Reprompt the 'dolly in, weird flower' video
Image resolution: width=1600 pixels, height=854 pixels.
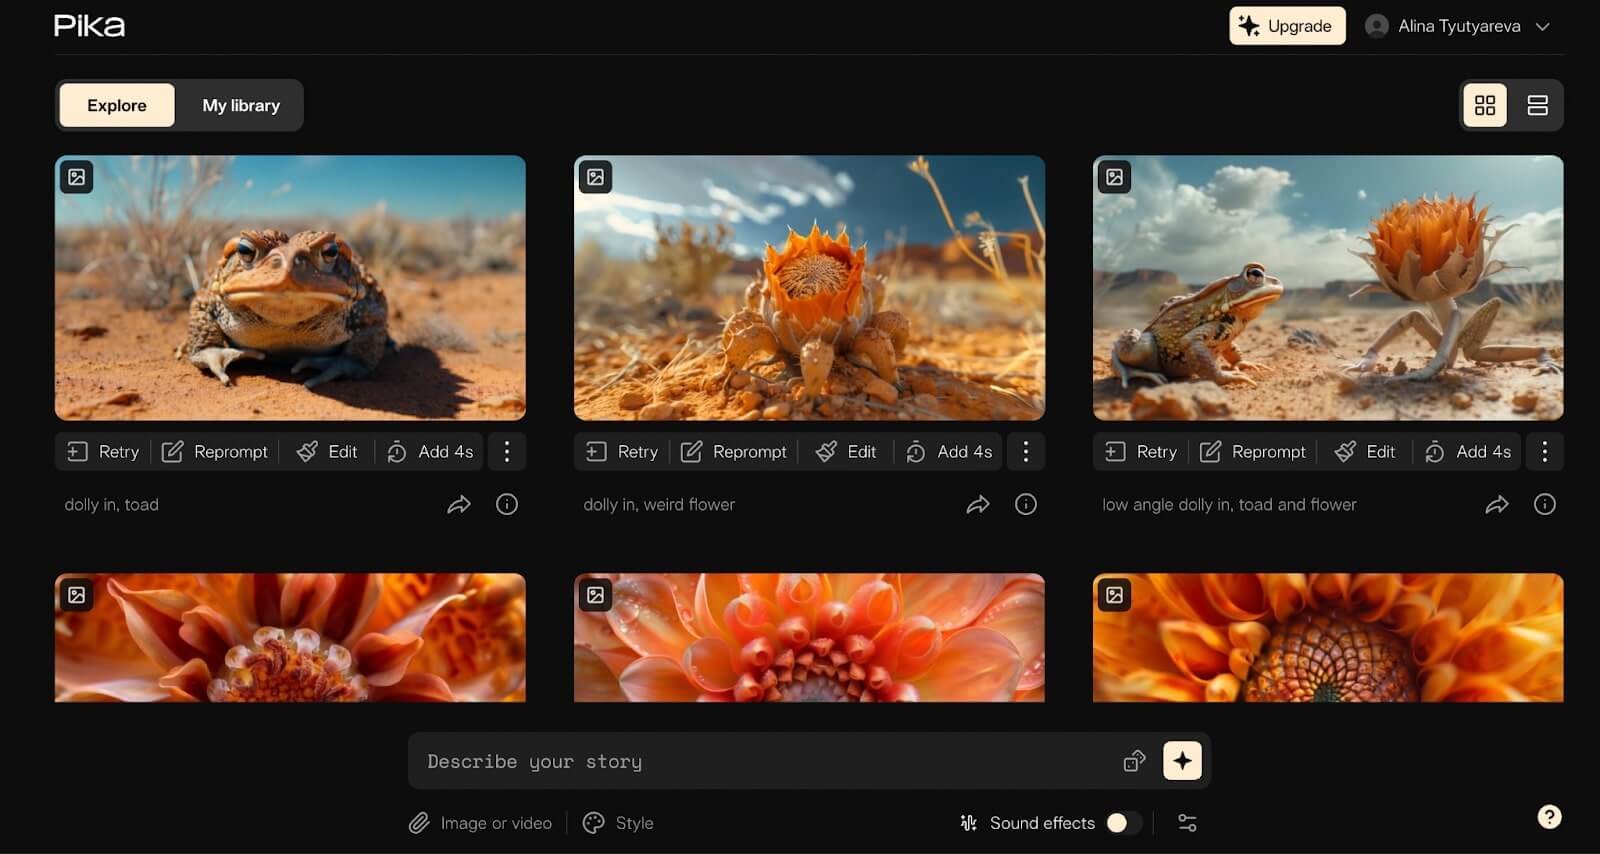tap(734, 452)
